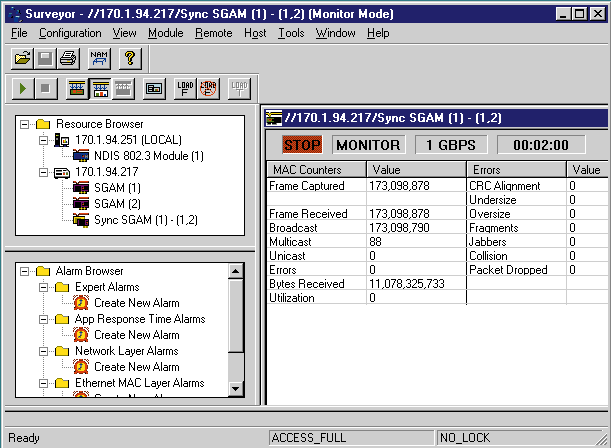The width and height of the screenshot is (611, 448).
Task: Open the Host menu
Action: [255, 33]
